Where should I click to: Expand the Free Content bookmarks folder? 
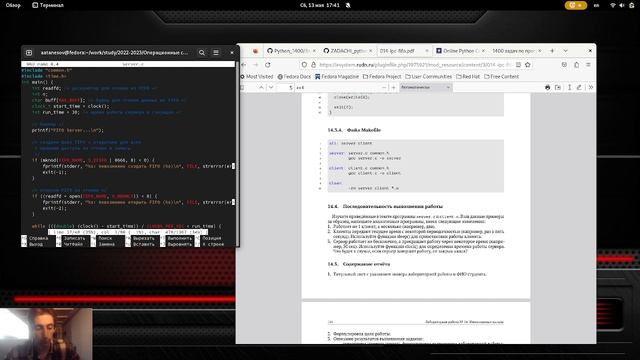point(501,76)
